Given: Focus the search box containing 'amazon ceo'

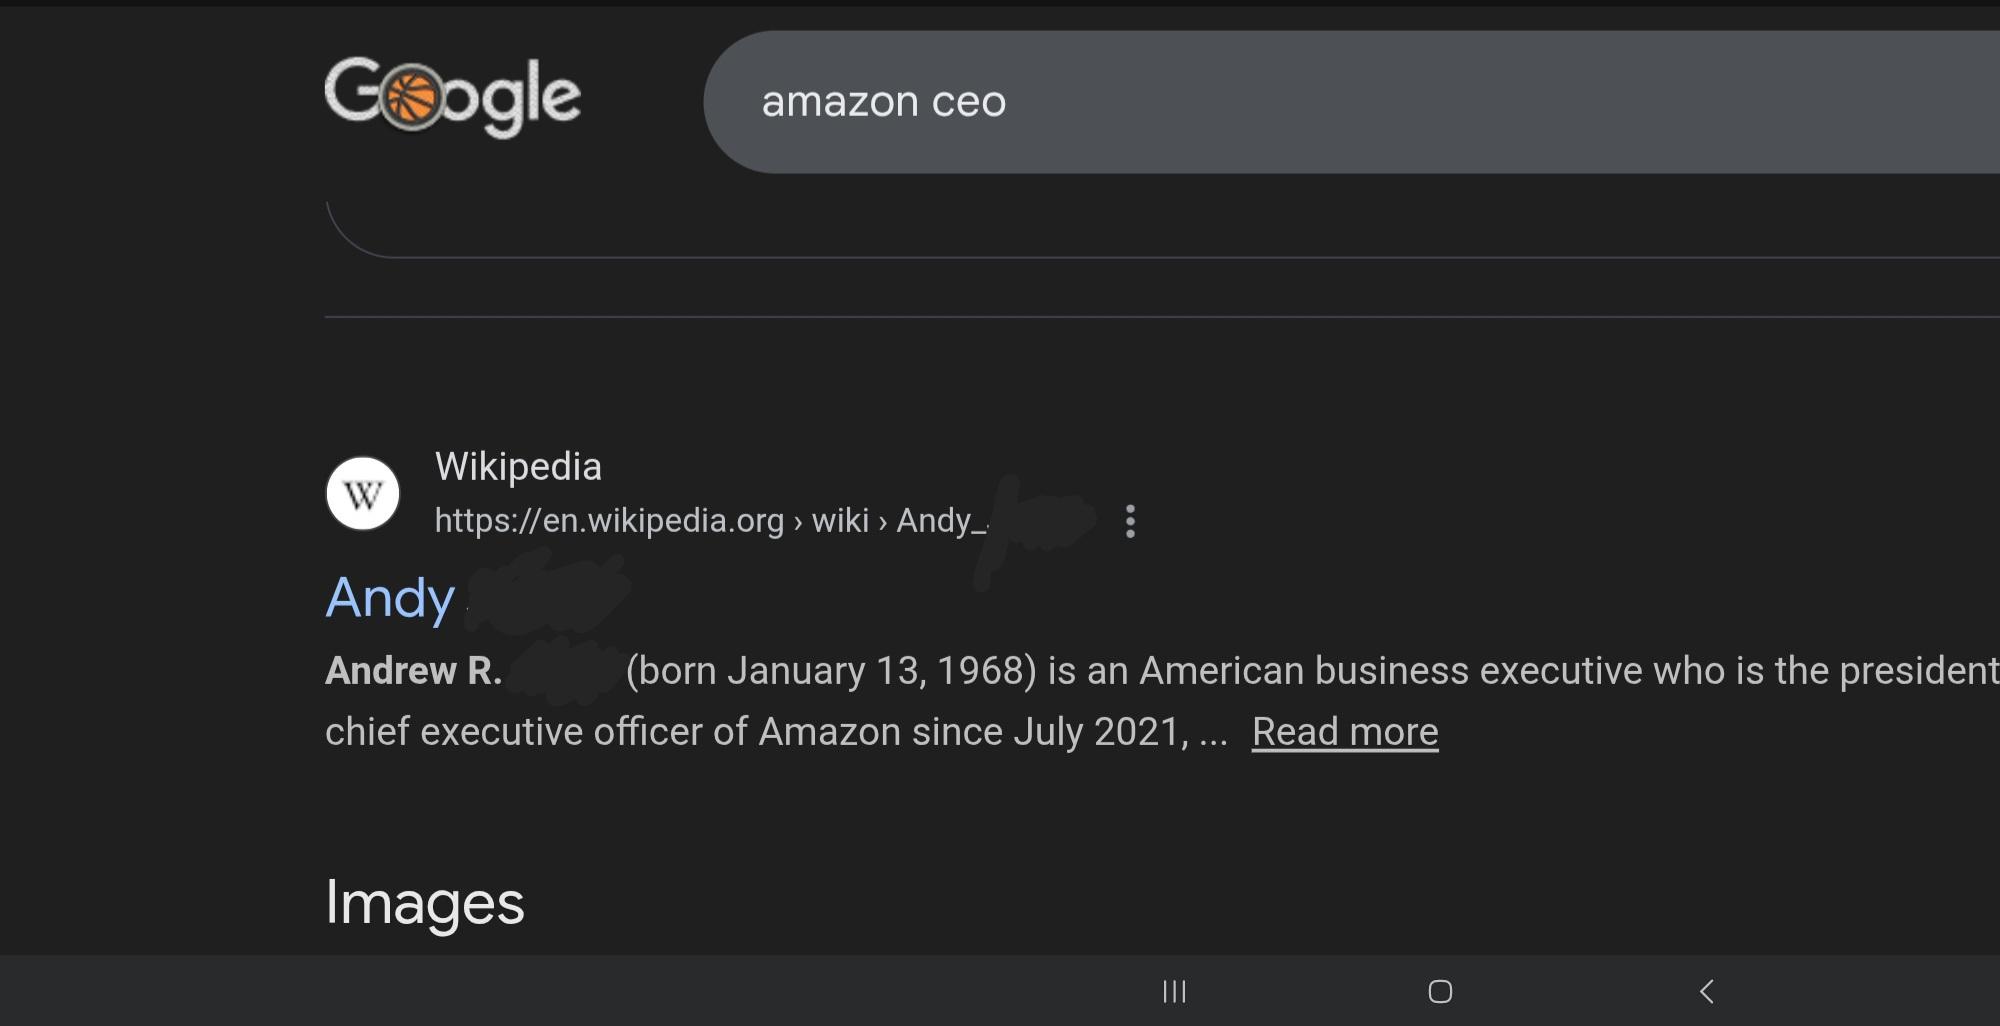Looking at the screenshot, I should 1300,102.
